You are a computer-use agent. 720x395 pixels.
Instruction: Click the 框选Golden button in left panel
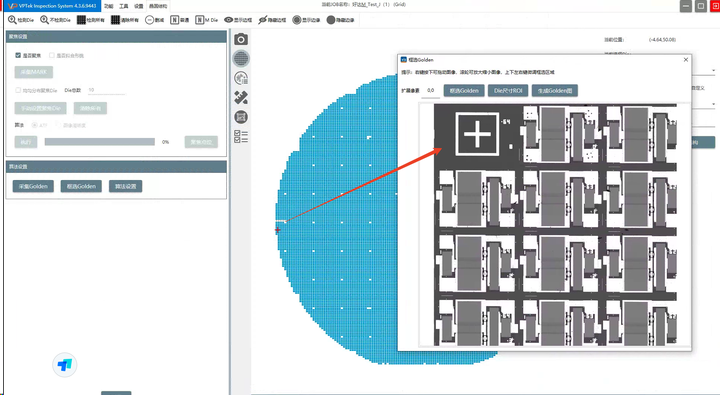tap(81, 186)
